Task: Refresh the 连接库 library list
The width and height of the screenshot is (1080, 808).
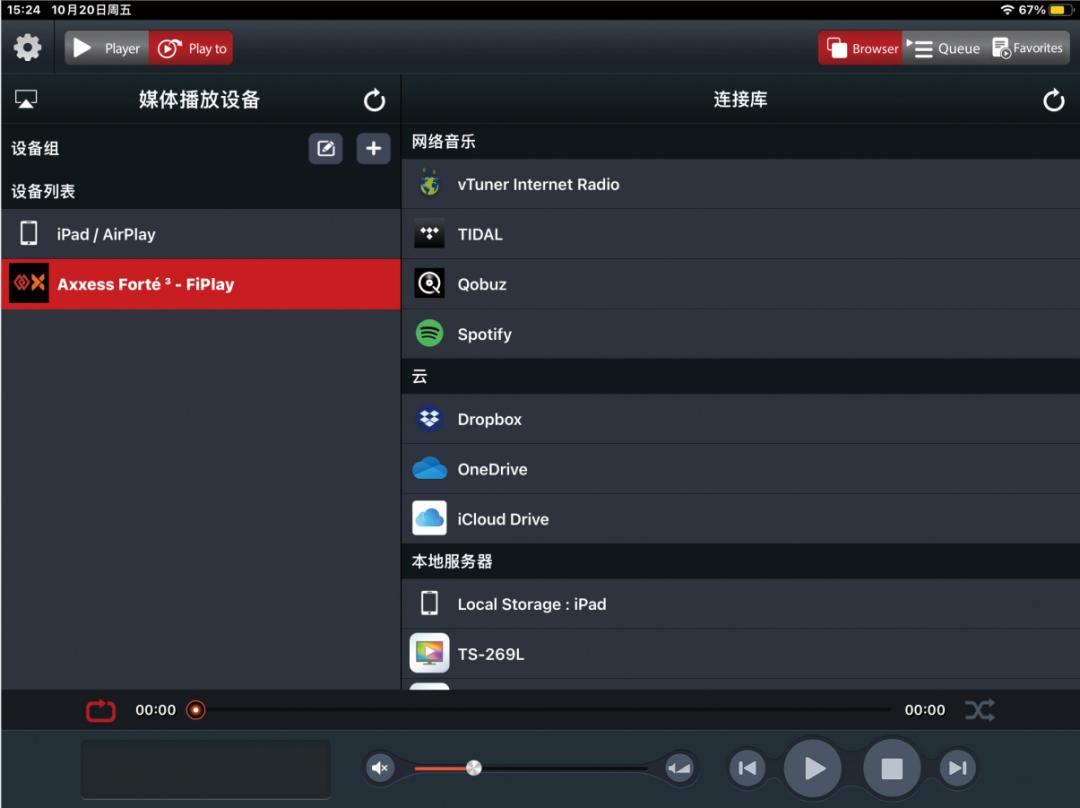Action: click(1053, 100)
